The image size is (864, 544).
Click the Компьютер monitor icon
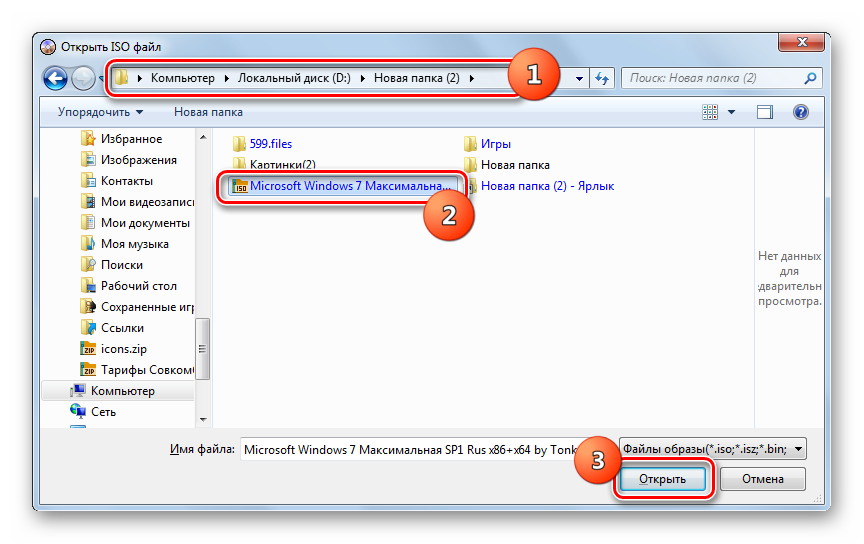tap(78, 390)
